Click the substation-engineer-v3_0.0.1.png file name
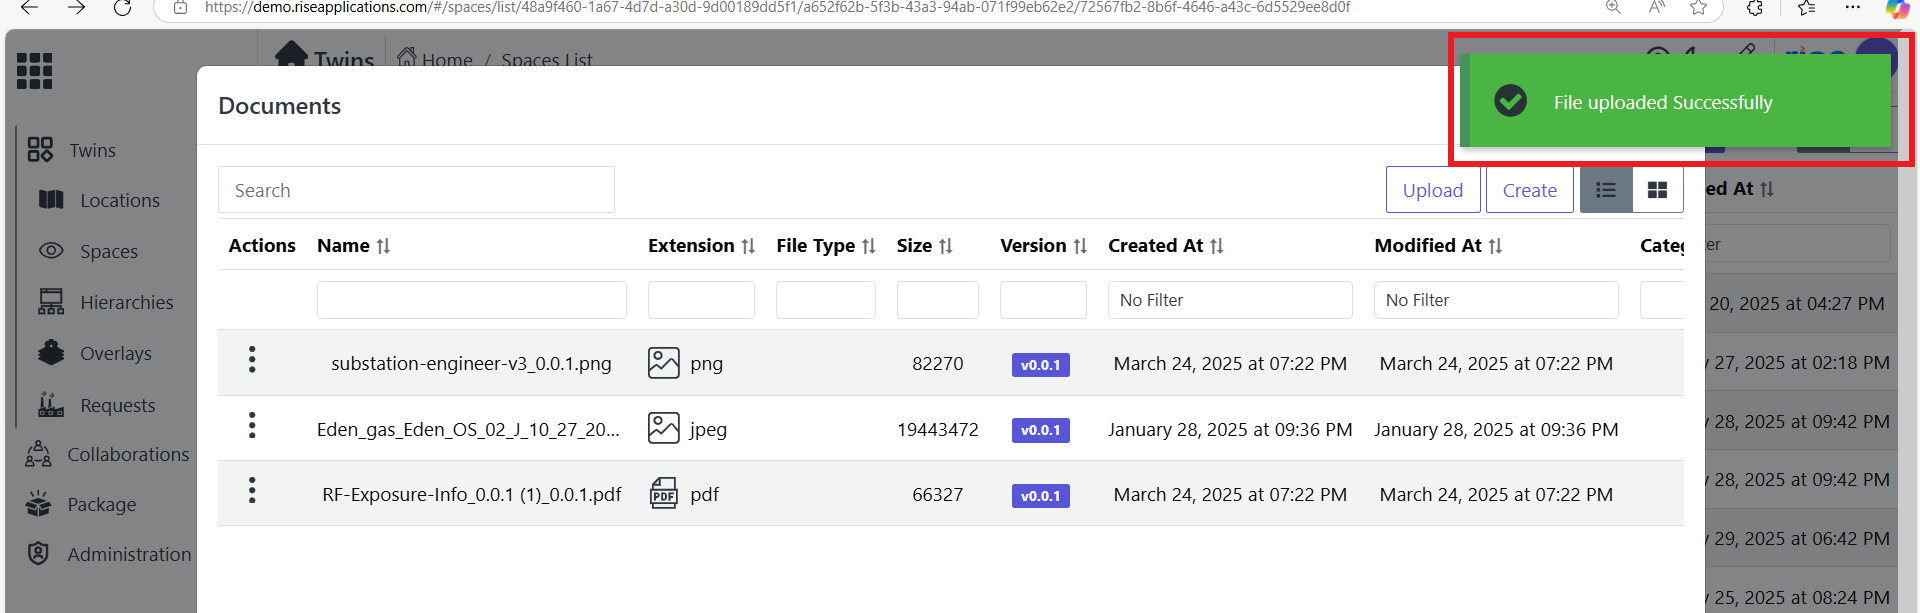This screenshot has width=1920, height=613. [471, 364]
